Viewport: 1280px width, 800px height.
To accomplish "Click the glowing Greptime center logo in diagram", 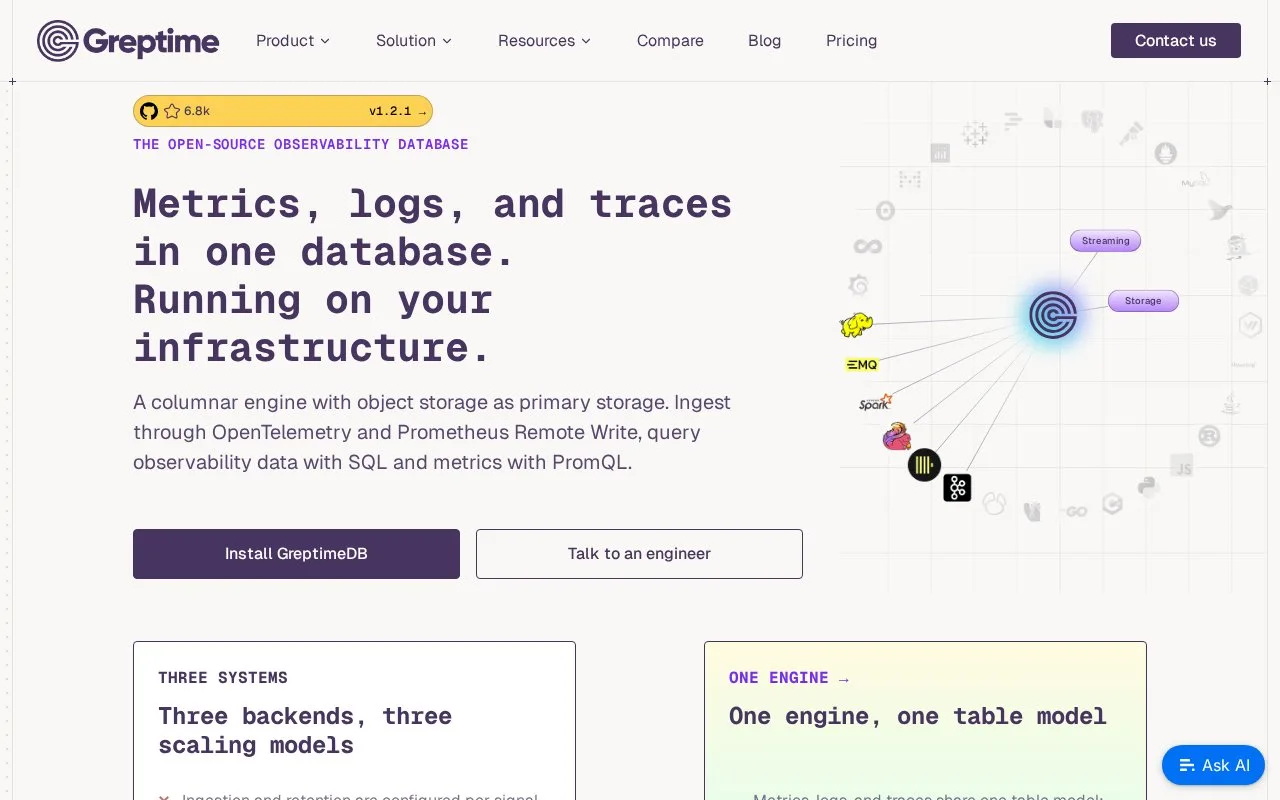I will tap(1053, 315).
